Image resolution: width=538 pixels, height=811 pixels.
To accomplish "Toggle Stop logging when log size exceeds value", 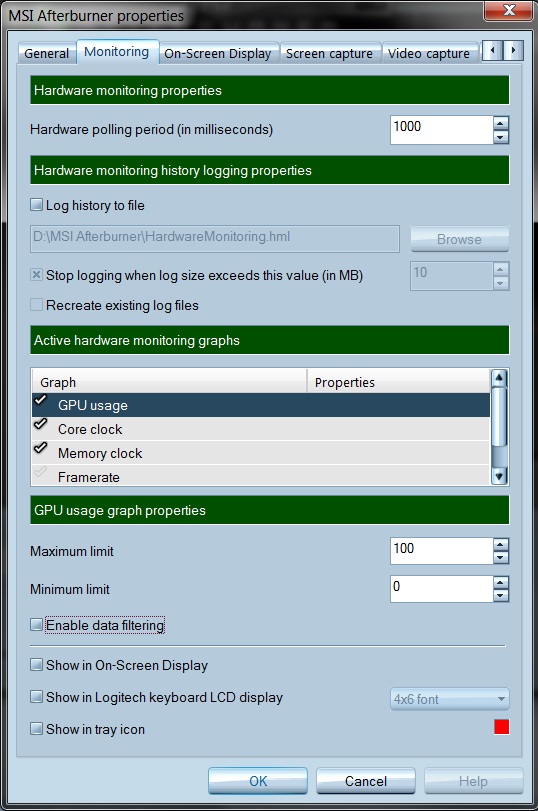I will pyautogui.click(x=36, y=275).
